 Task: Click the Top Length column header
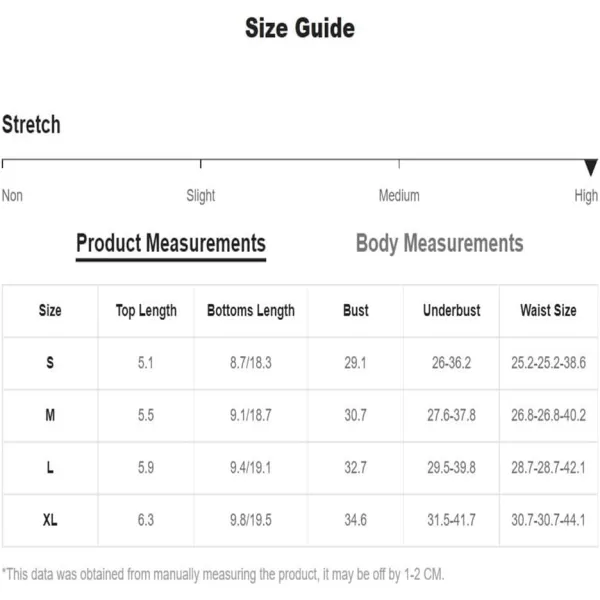(146, 311)
